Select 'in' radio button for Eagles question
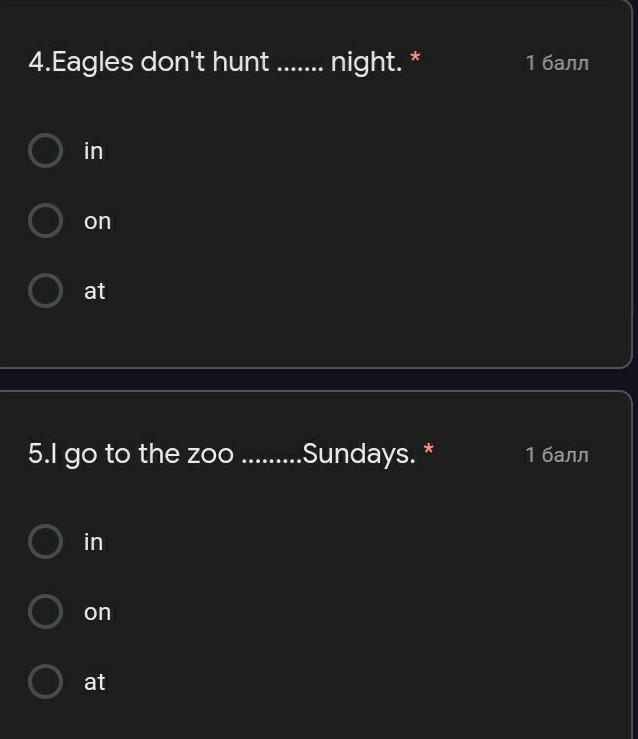 [x=45, y=151]
